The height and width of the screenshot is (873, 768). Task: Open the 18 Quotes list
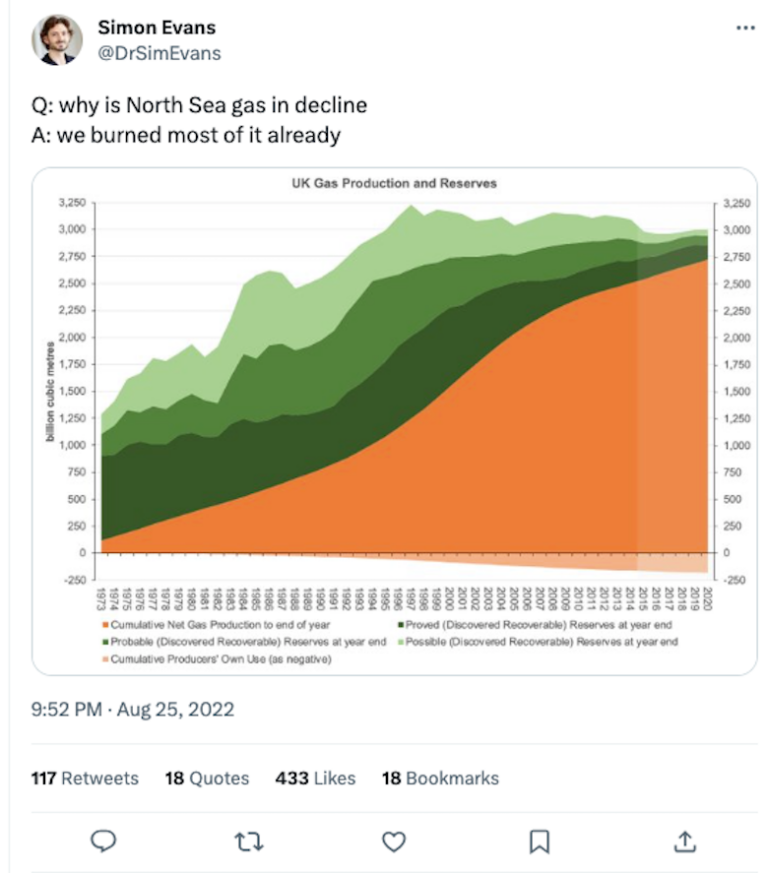206,778
